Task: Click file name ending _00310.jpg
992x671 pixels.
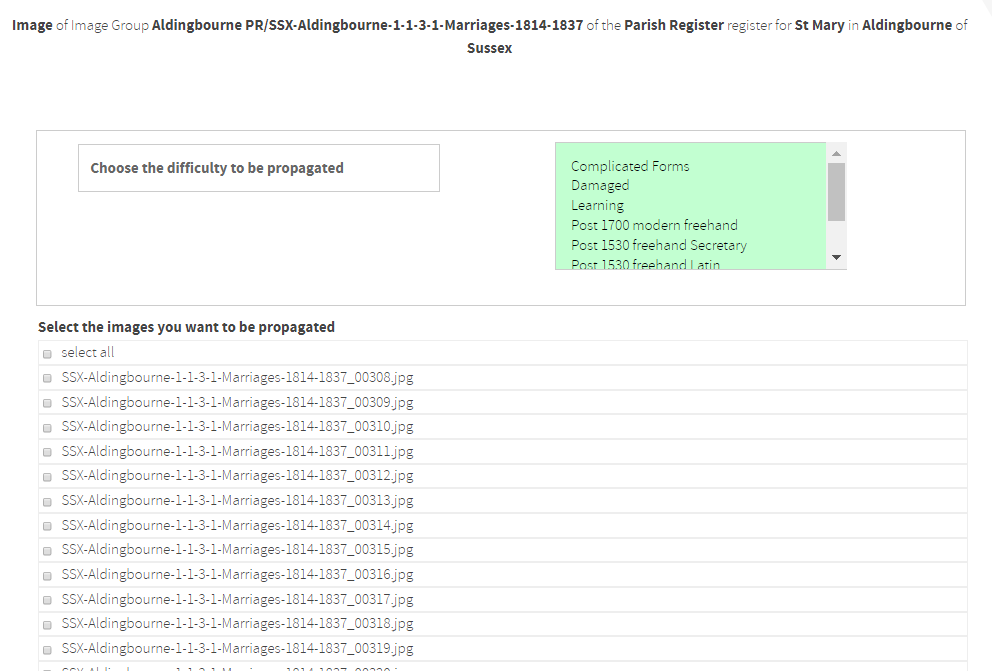Action: click(237, 427)
